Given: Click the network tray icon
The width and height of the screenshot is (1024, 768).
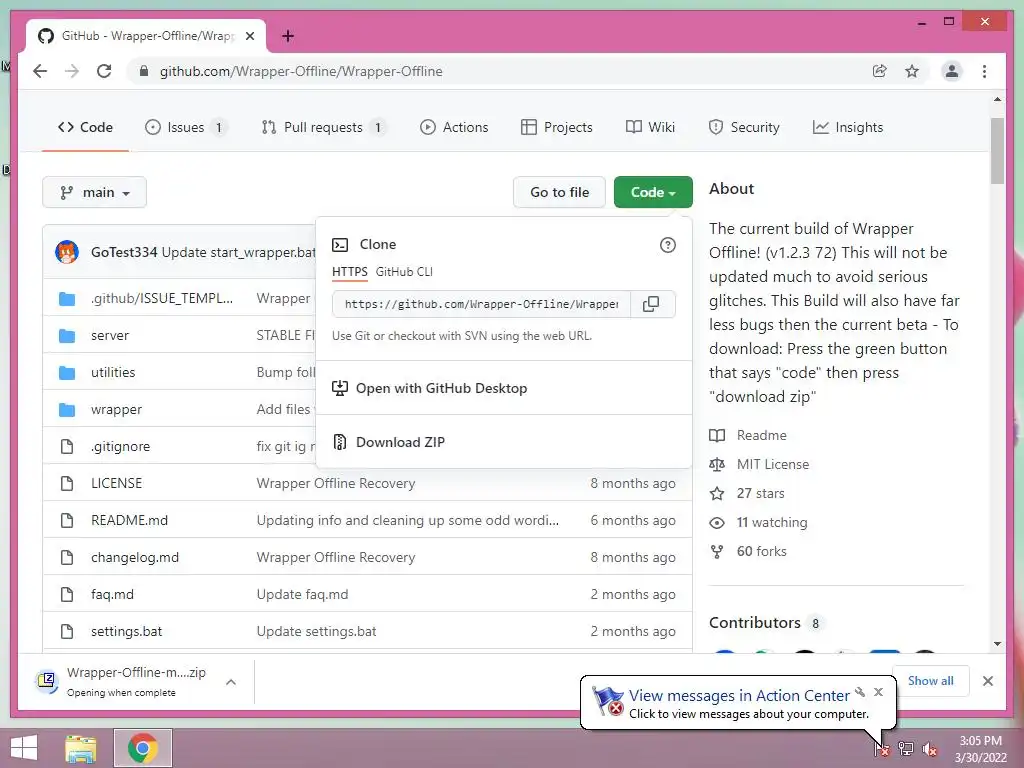Looking at the screenshot, I should tap(906, 749).
